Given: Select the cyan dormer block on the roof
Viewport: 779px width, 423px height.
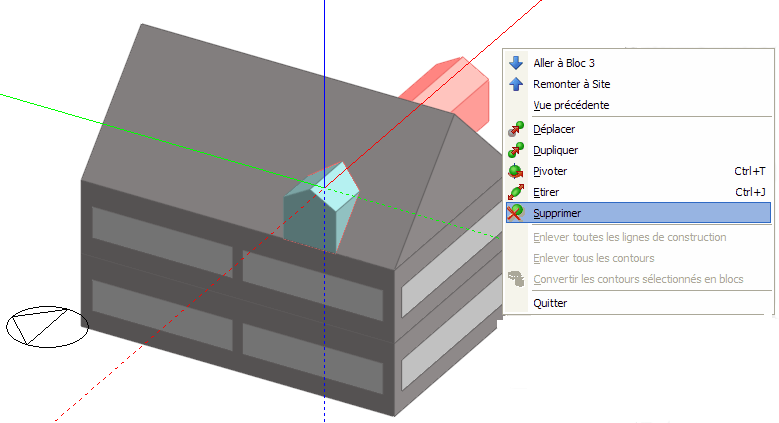Looking at the screenshot, I should pyautogui.click(x=320, y=205).
